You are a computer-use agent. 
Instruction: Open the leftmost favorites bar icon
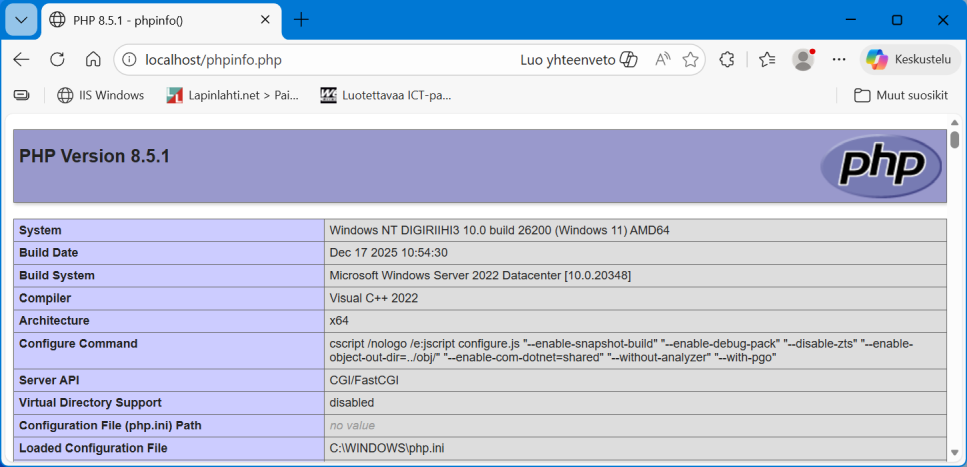click(x=22, y=95)
